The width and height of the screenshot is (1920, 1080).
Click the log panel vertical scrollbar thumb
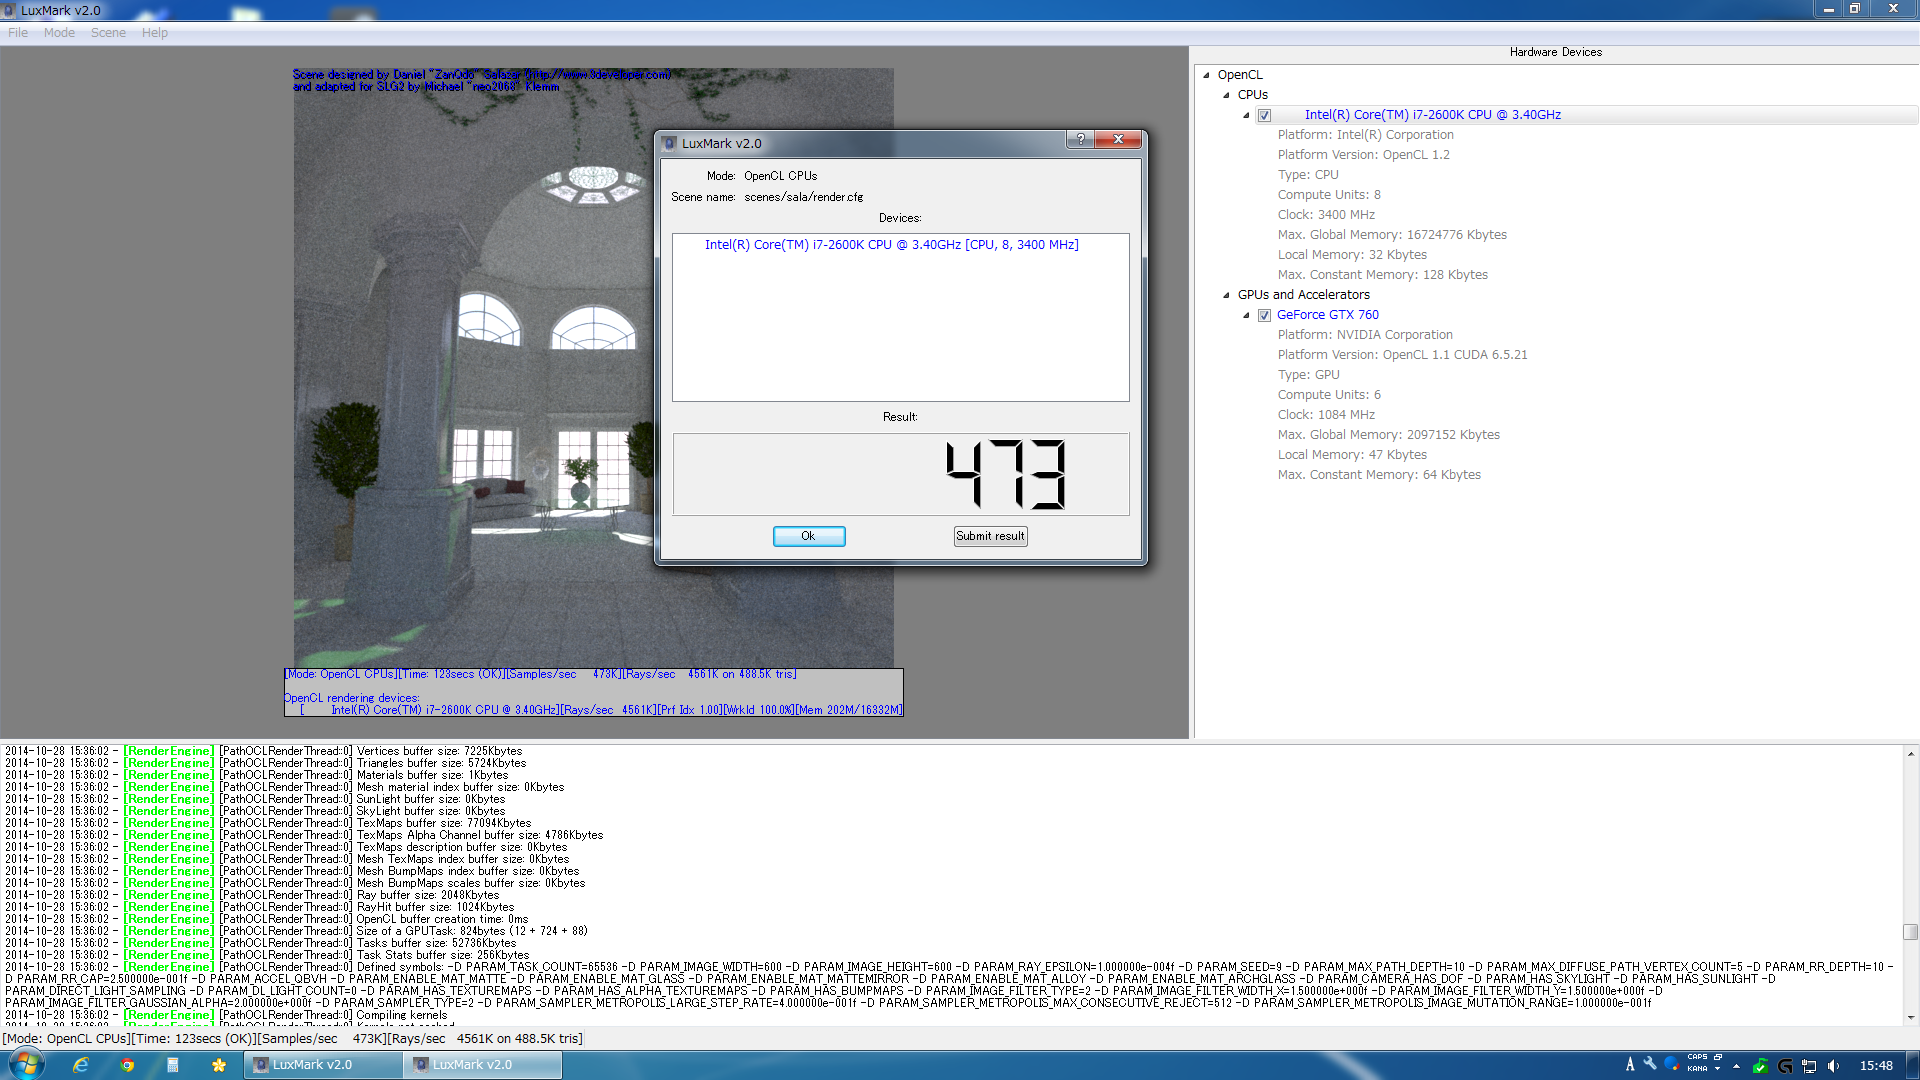point(1910,931)
